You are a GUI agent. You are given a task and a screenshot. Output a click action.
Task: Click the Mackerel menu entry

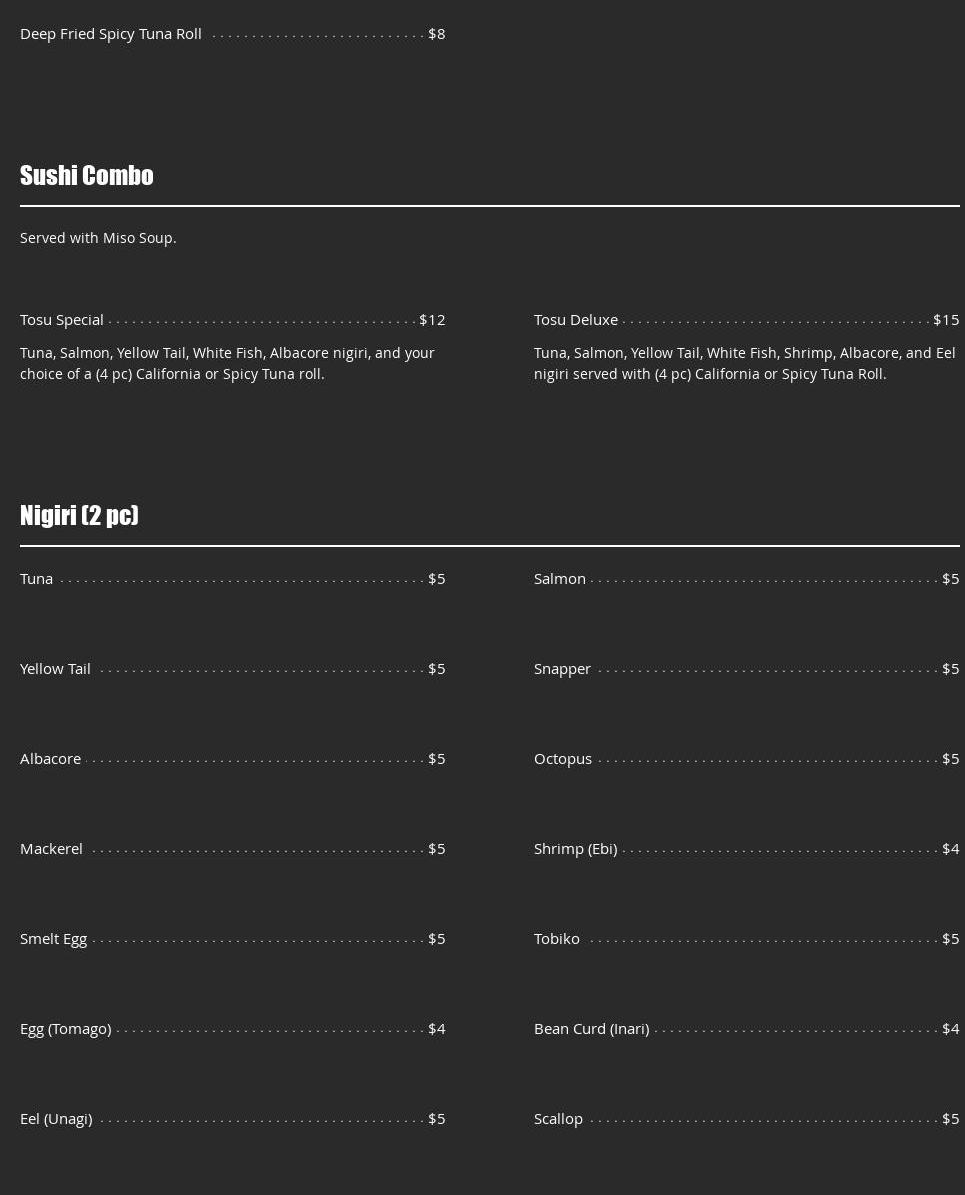tap(52, 849)
